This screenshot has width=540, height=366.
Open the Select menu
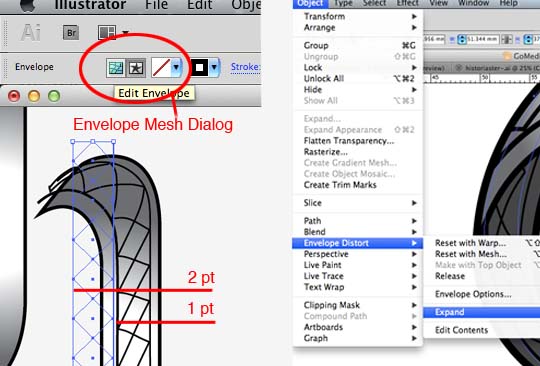pos(374,3)
